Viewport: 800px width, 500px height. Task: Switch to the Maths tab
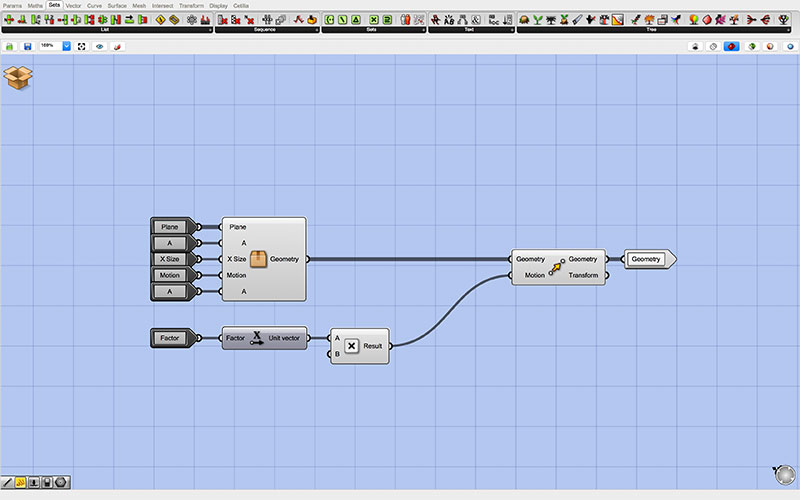tap(35, 6)
